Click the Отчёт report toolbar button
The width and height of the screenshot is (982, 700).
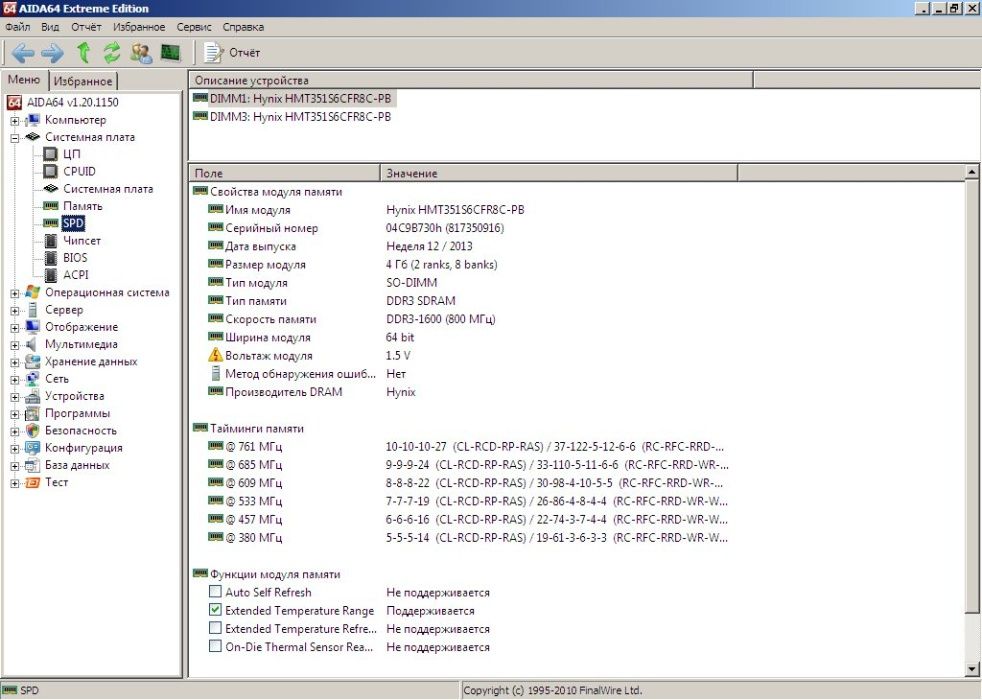[x=232, y=53]
